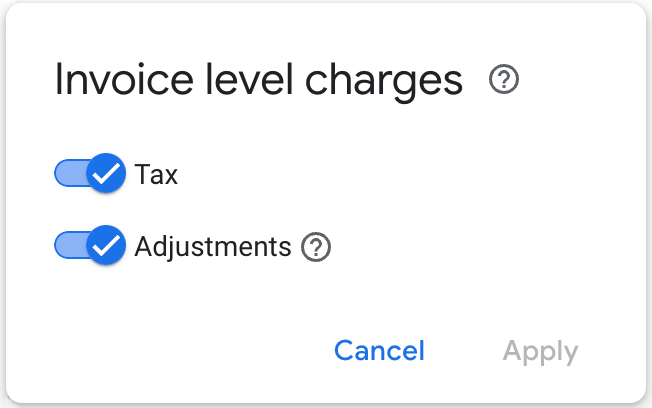Toggle Tax invoice level charge off

point(90,174)
